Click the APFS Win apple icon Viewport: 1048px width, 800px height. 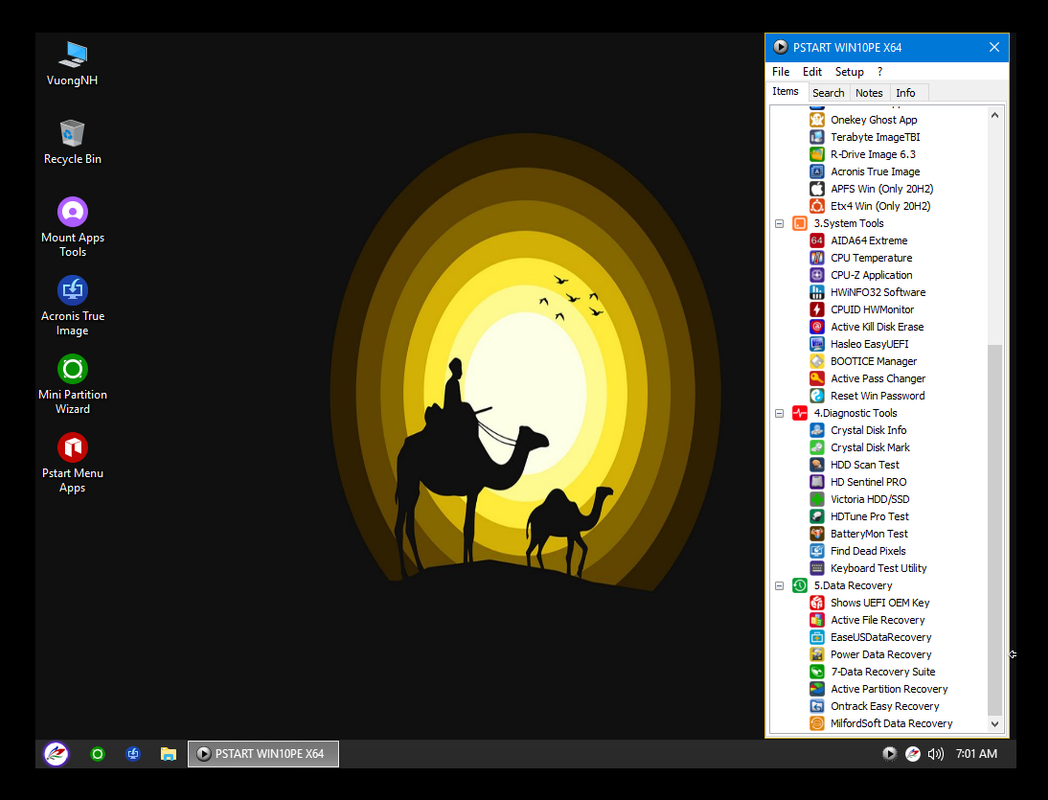(817, 188)
